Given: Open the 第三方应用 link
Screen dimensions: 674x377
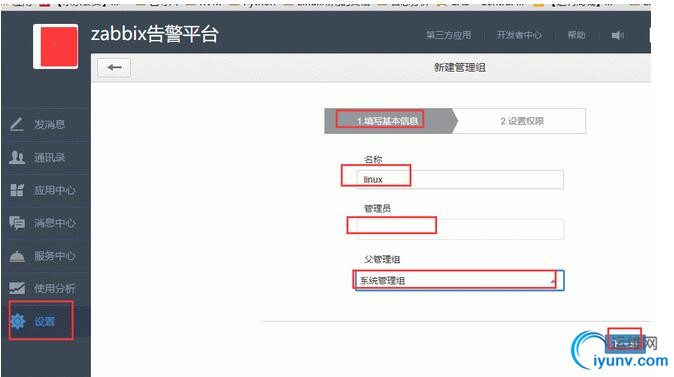Looking at the screenshot, I should [x=448, y=35].
